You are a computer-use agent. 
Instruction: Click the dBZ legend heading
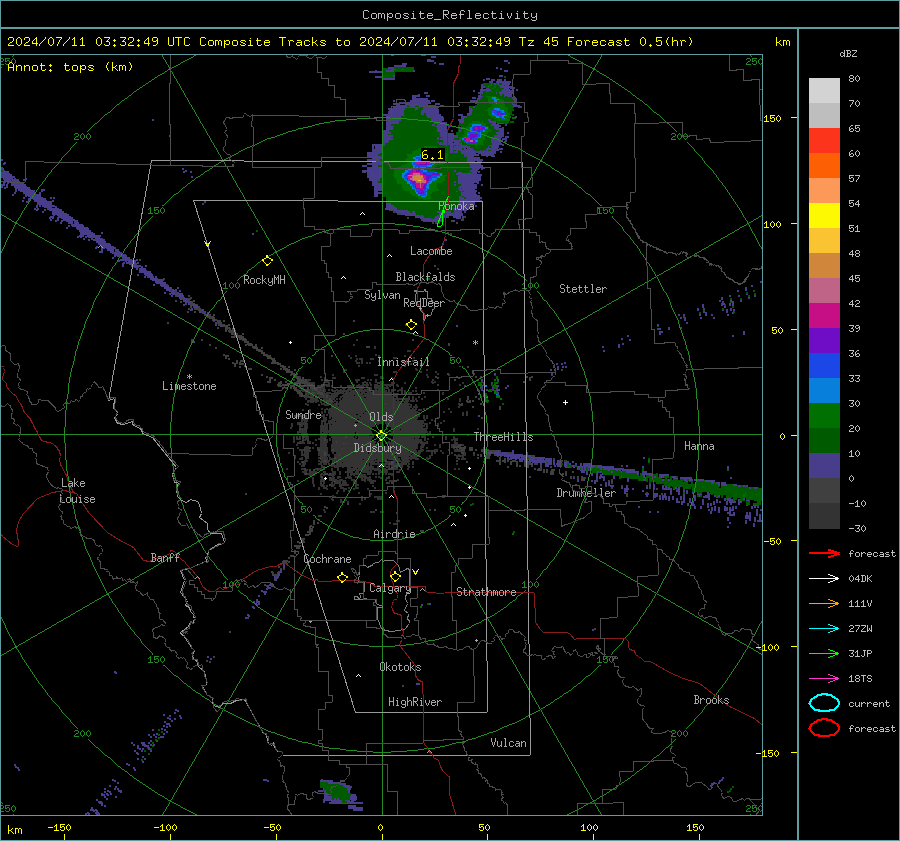pos(848,54)
